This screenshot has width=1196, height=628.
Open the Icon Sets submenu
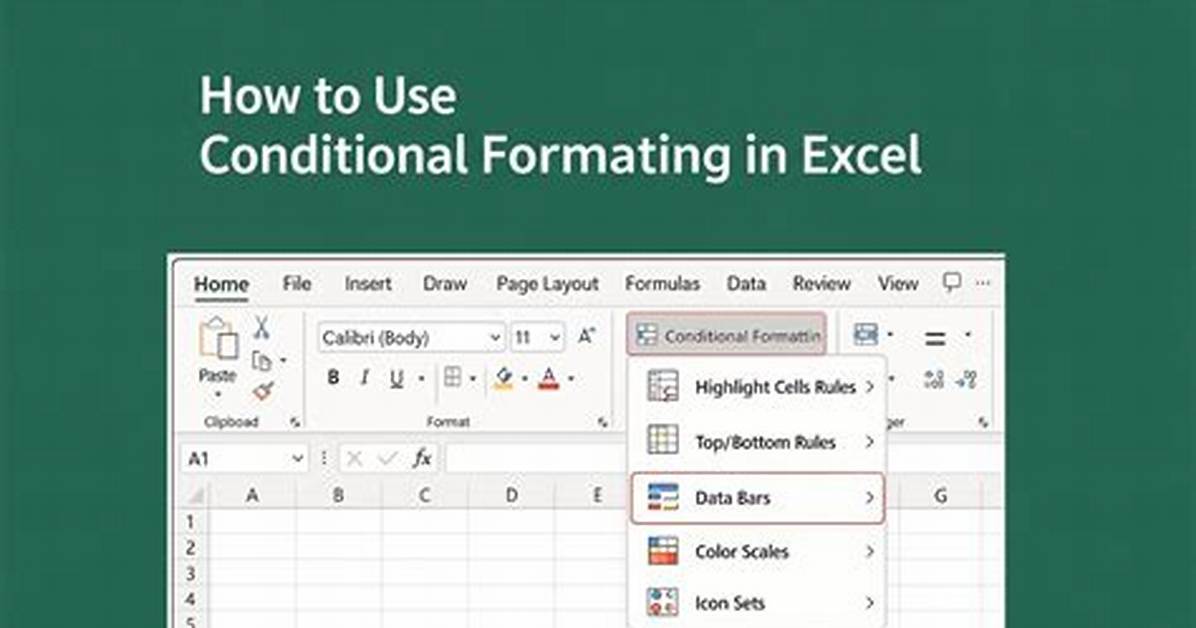click(758, 603)
